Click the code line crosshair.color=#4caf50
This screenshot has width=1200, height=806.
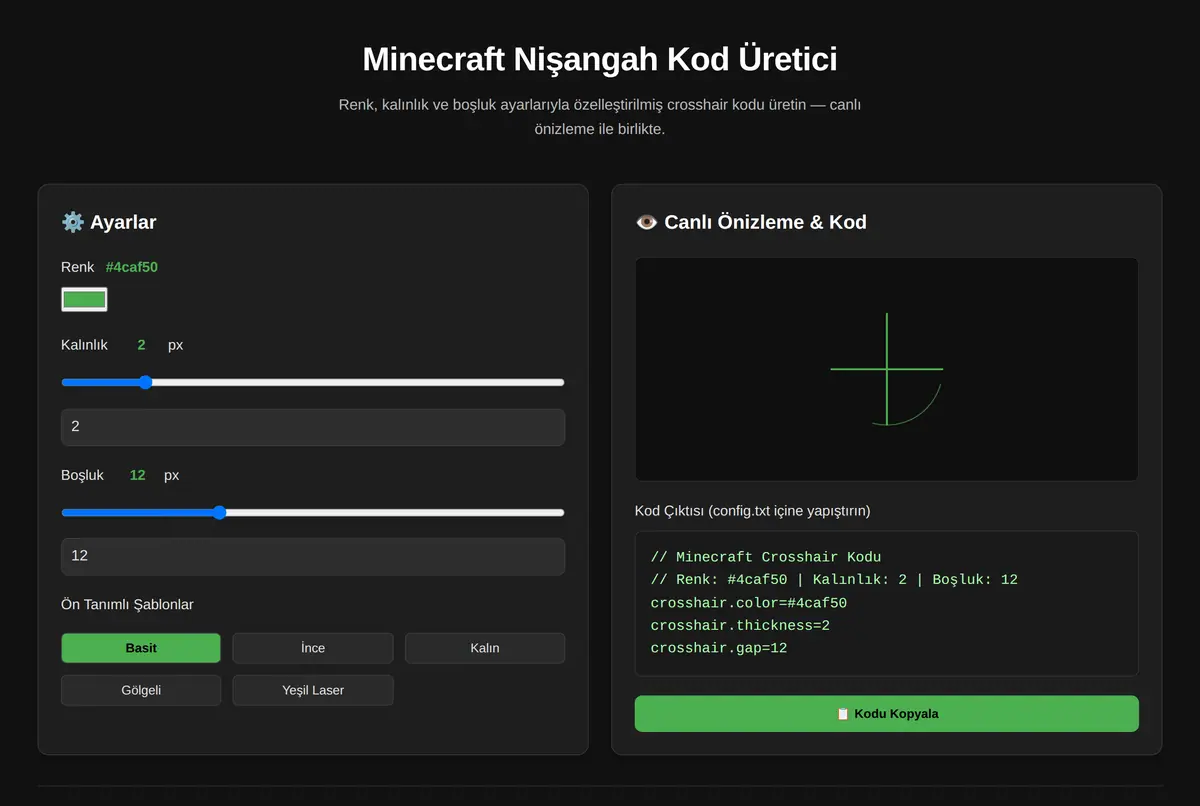click(749, 603)
